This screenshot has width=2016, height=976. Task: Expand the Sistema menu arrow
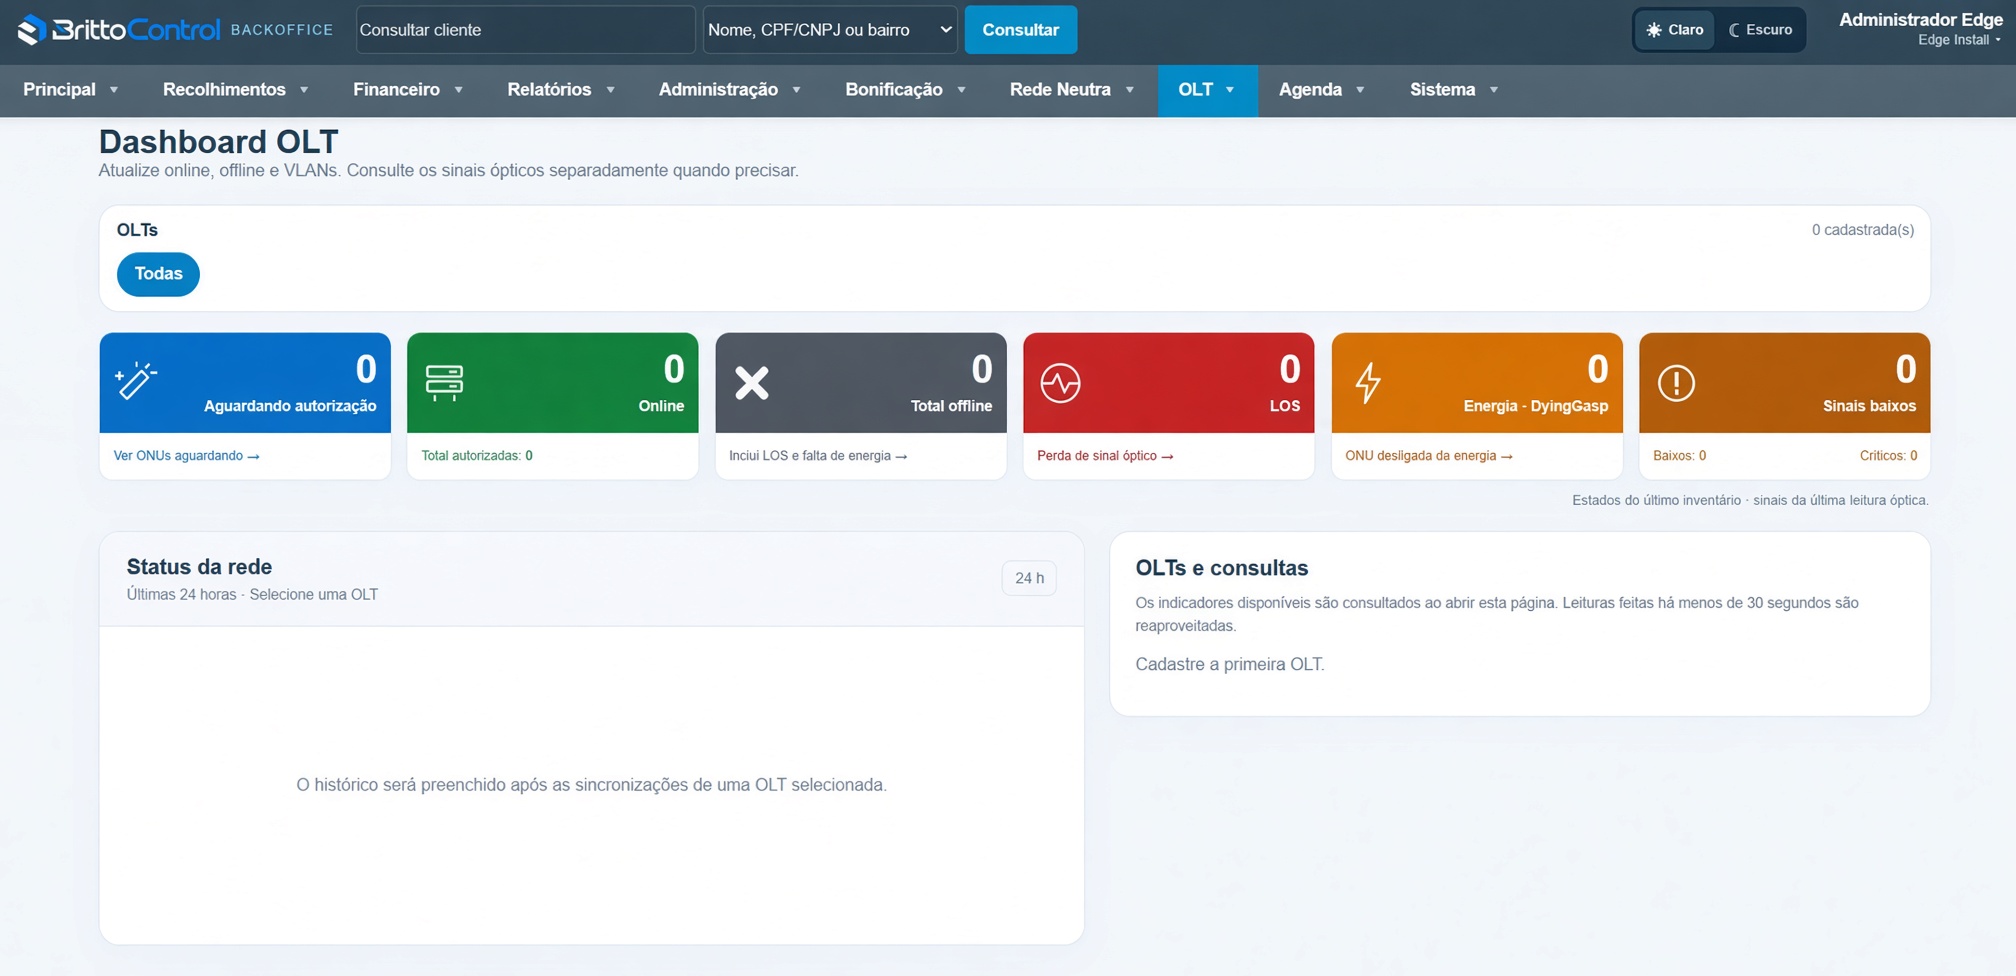point(1494,90)
